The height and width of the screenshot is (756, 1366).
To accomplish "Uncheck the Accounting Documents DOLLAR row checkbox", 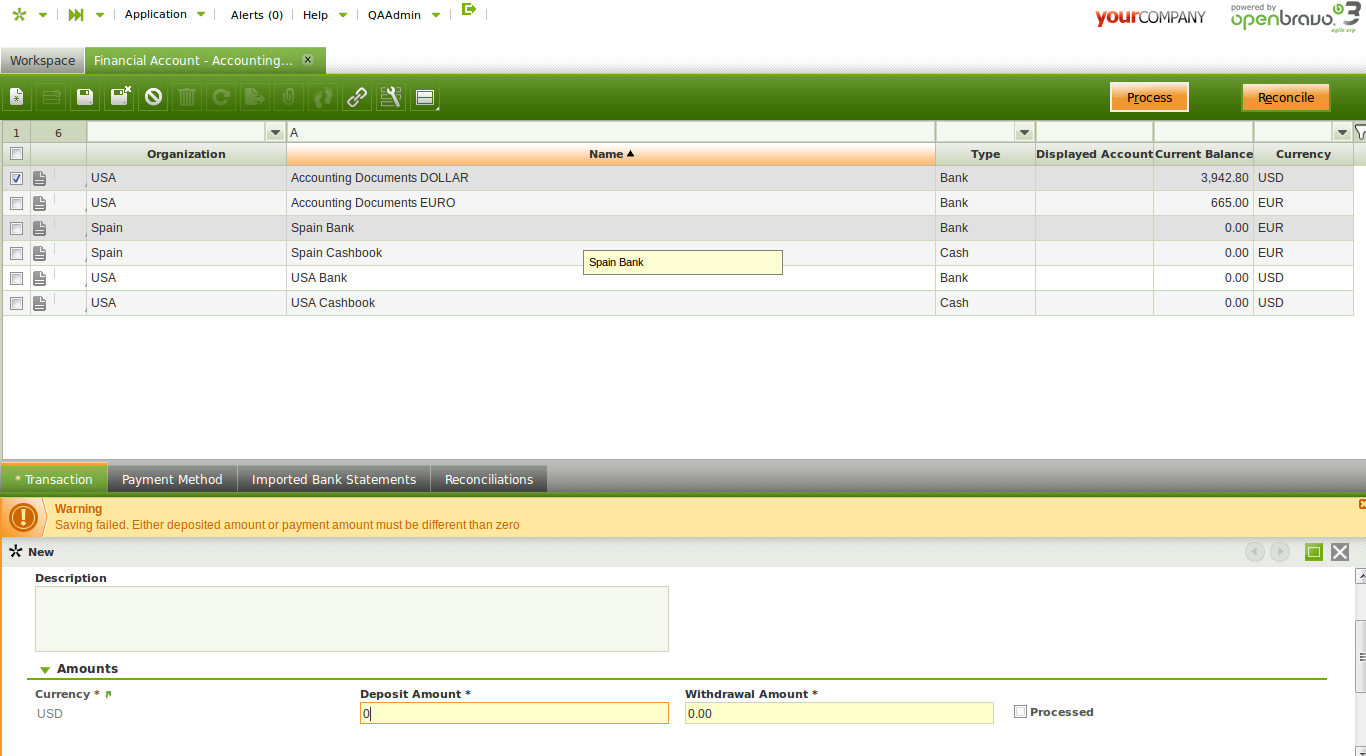I will click(16, 178).
